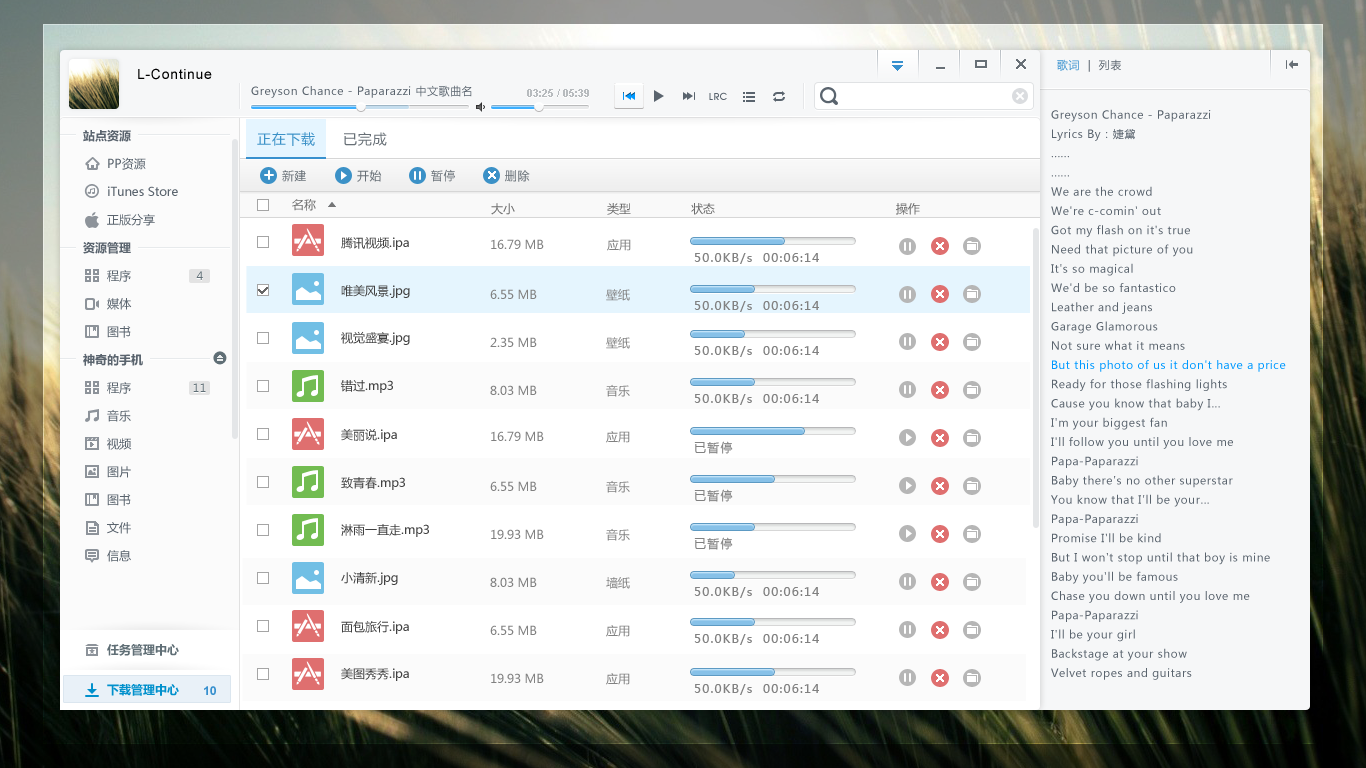Screen dimensions: 1366x768
Task: Pause download of 腾讯视频.ipa
Action: click(x=907, y=246)
